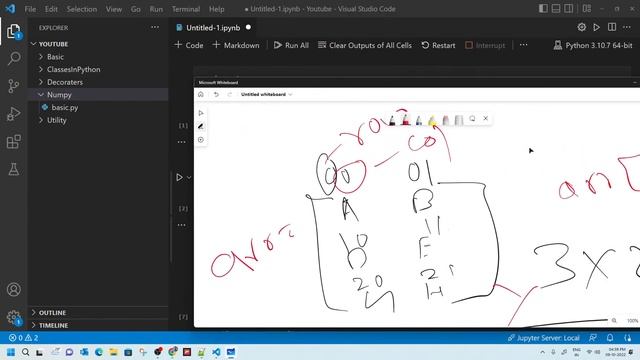Screen dimensions: 640x360
Task: Switch to Untitled-1.ipynb tab
Action: pyautogui.click(x=213, y=27)
